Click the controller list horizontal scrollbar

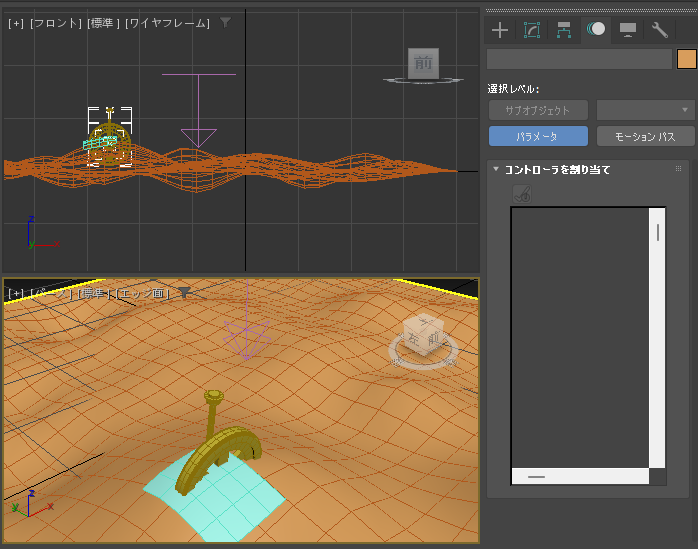pyautogui.click(x=580, y=476)
